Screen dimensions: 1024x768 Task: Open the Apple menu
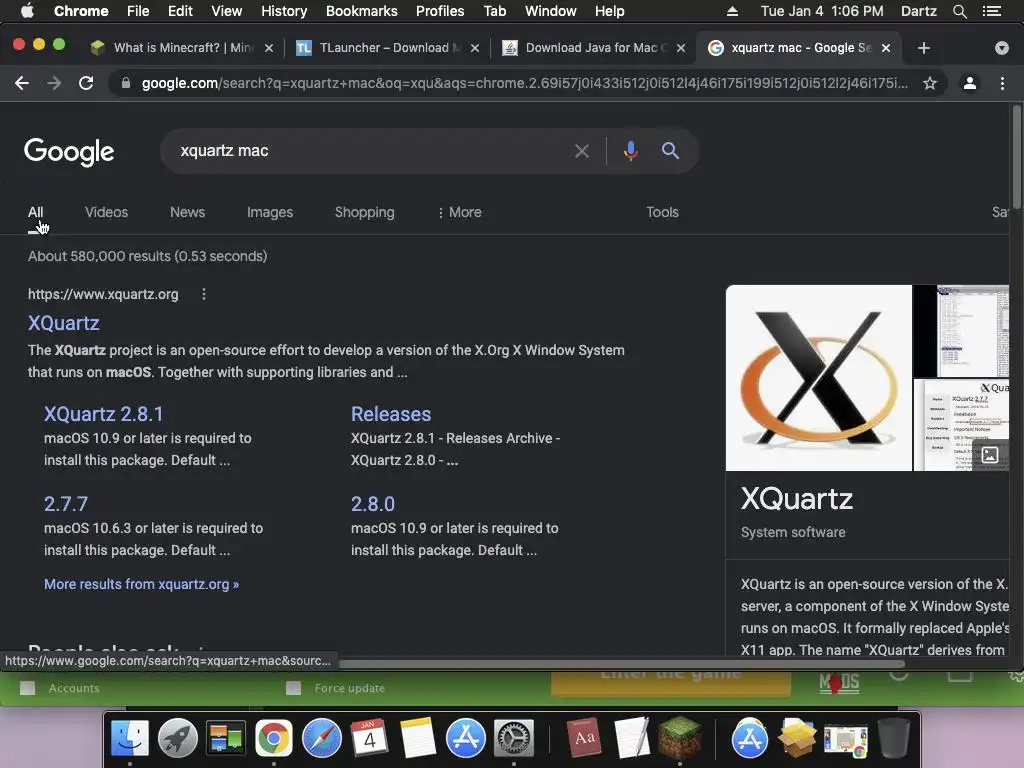(27, 11)
